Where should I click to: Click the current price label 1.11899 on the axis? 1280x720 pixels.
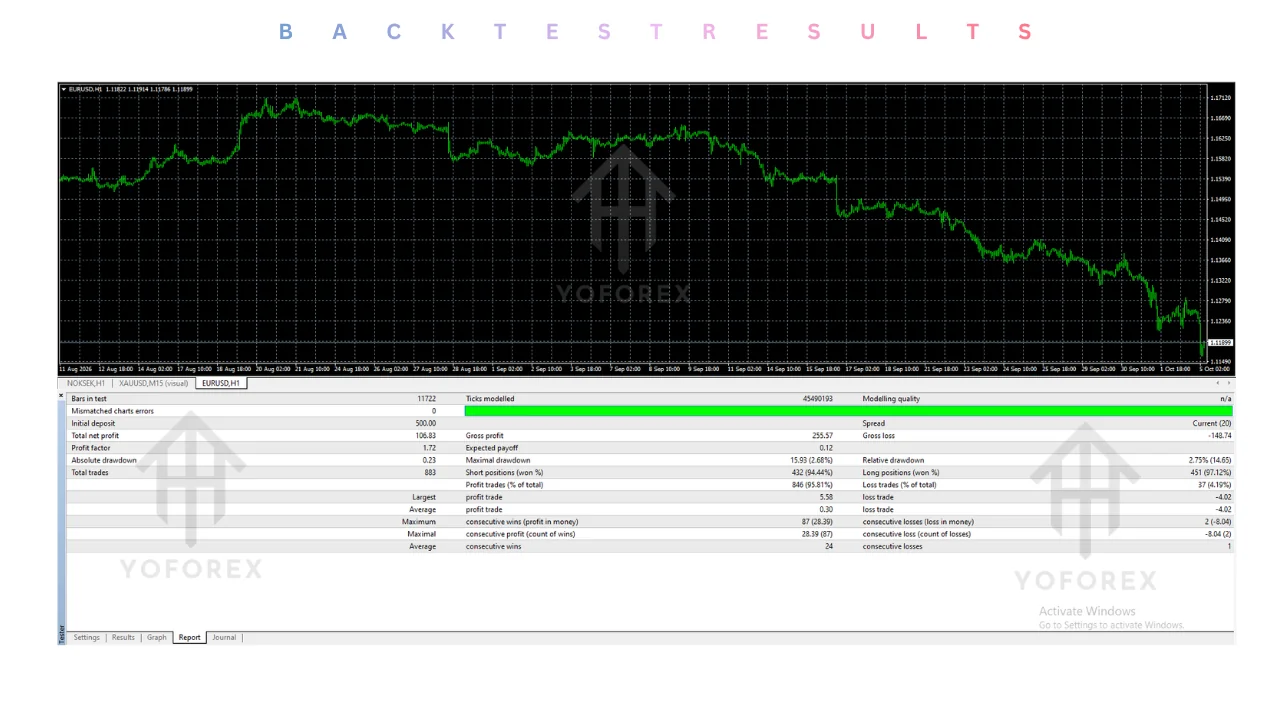[1220, 343]
